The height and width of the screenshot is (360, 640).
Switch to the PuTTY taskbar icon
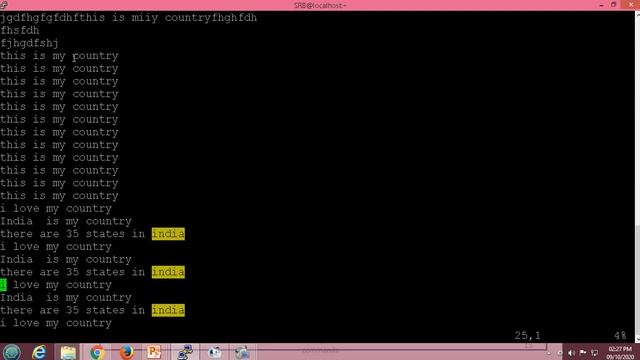coord(185,352)
